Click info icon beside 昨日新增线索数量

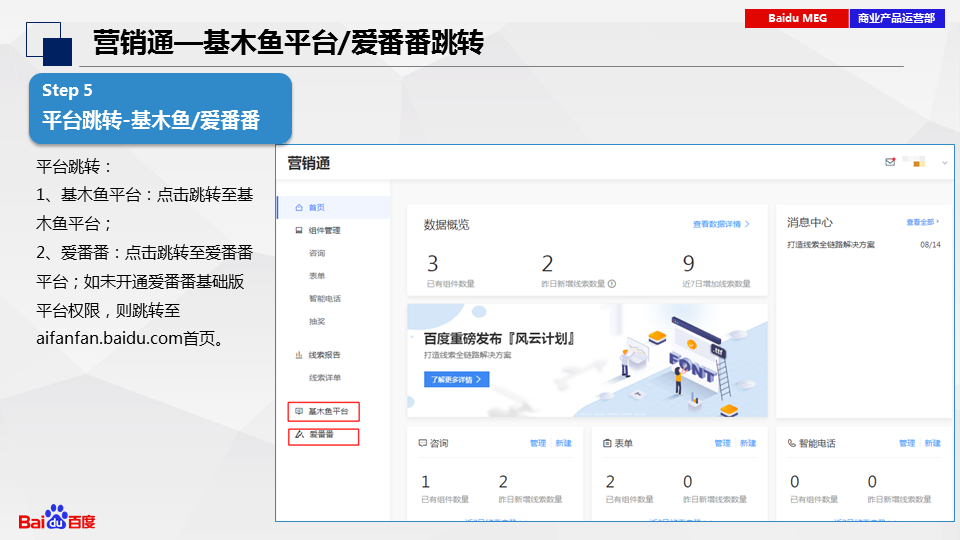pos(612,283)
